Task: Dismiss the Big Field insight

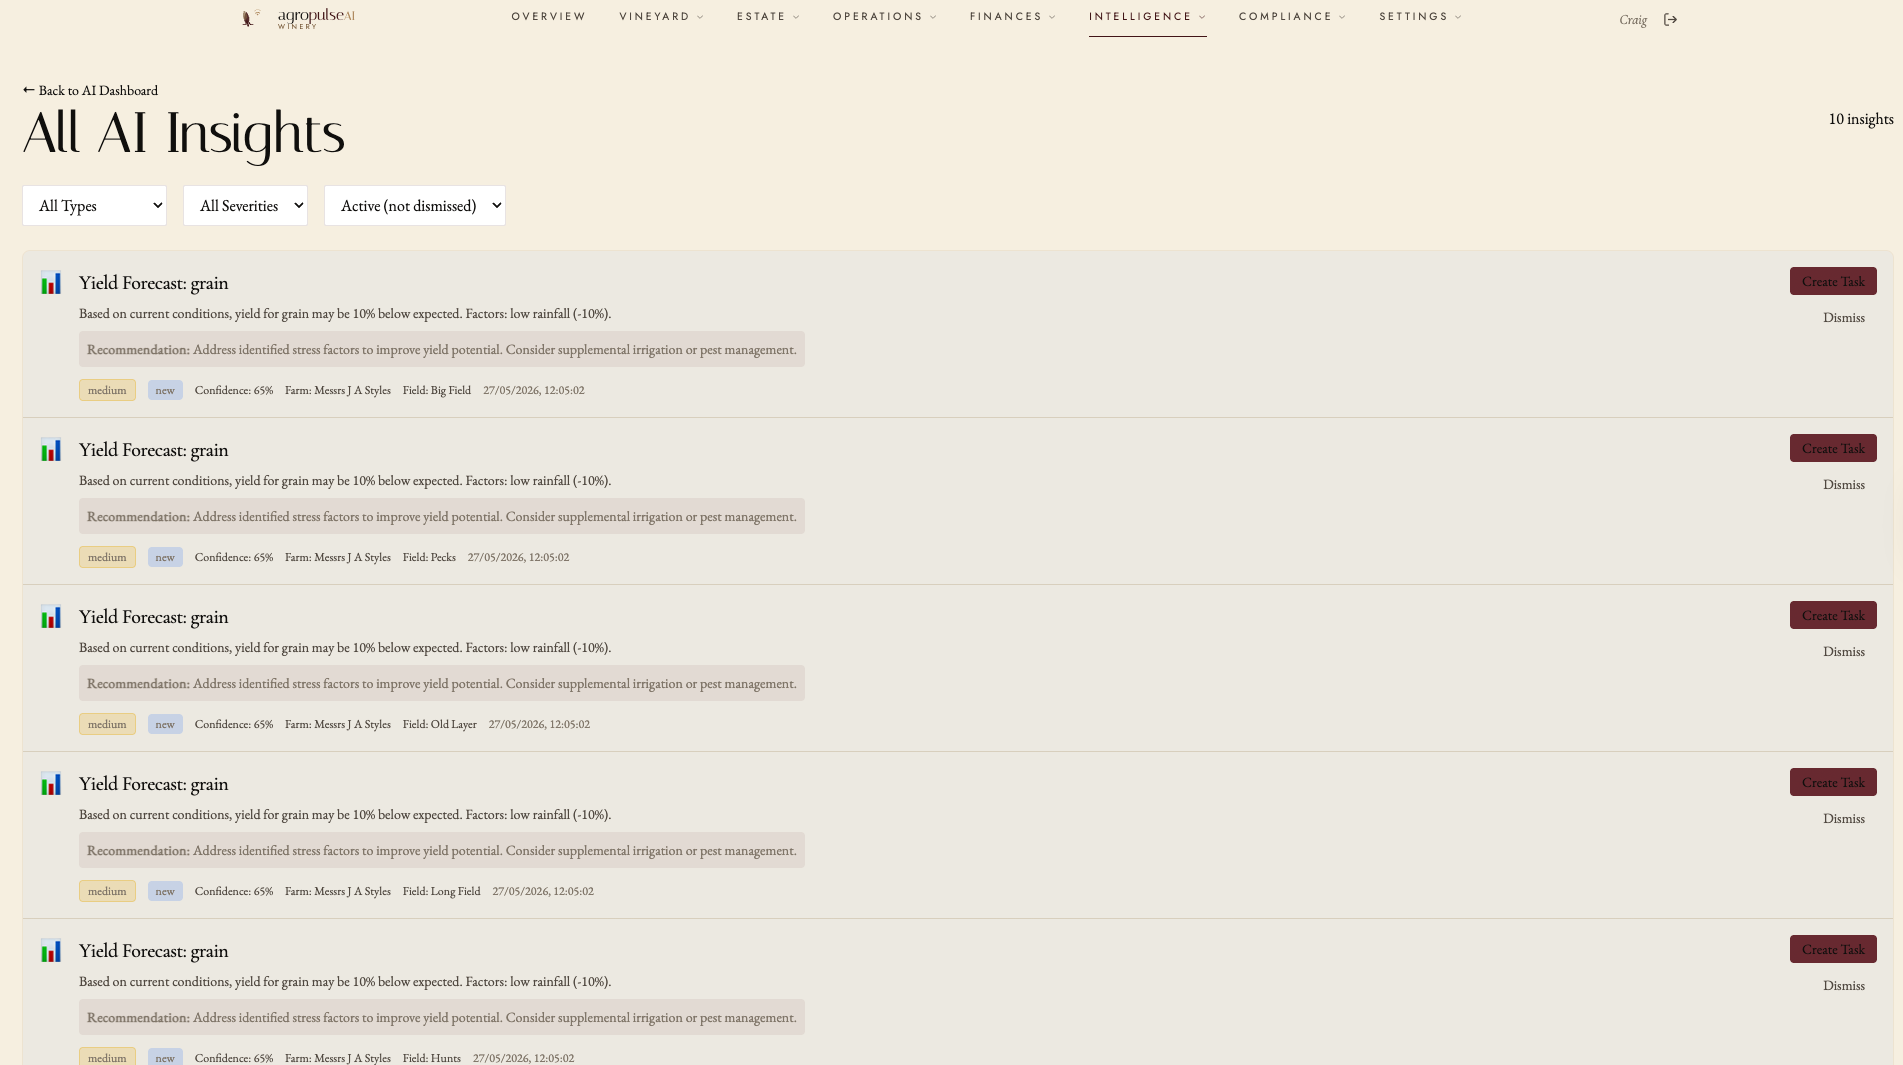Action: pos(1844,318)
